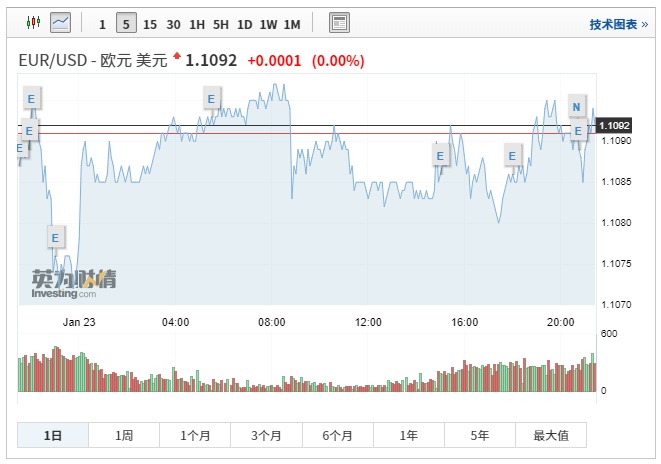The width and height of the screenshot is (661, 464).
Task: Click the EUR/USD 欧元 美元 title
Action: pos(92,60)
